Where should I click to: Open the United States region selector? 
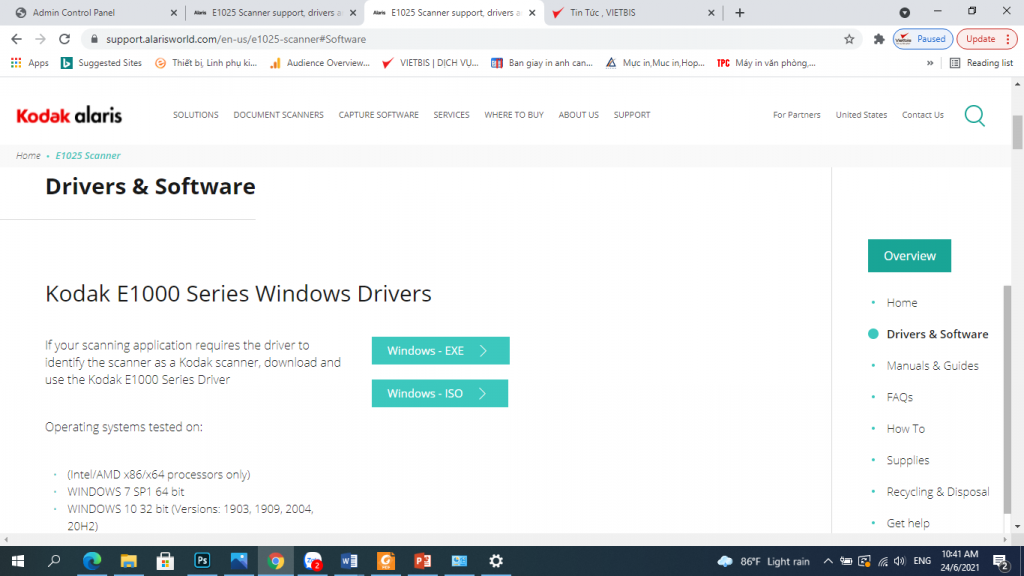(861, 115)
